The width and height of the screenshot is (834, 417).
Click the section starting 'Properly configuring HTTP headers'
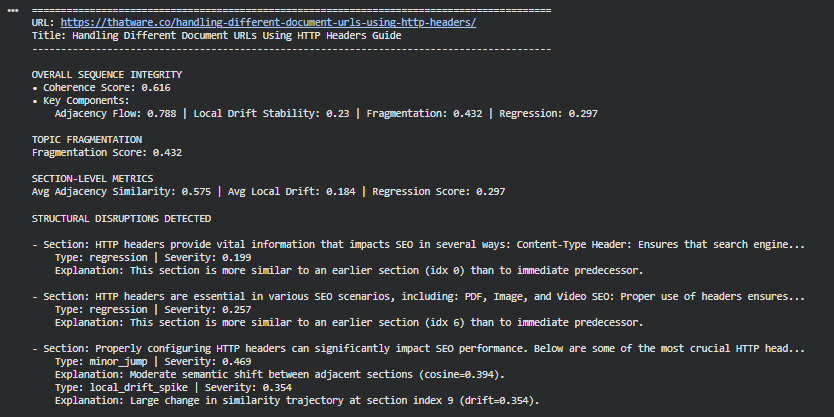click(420, 348)
